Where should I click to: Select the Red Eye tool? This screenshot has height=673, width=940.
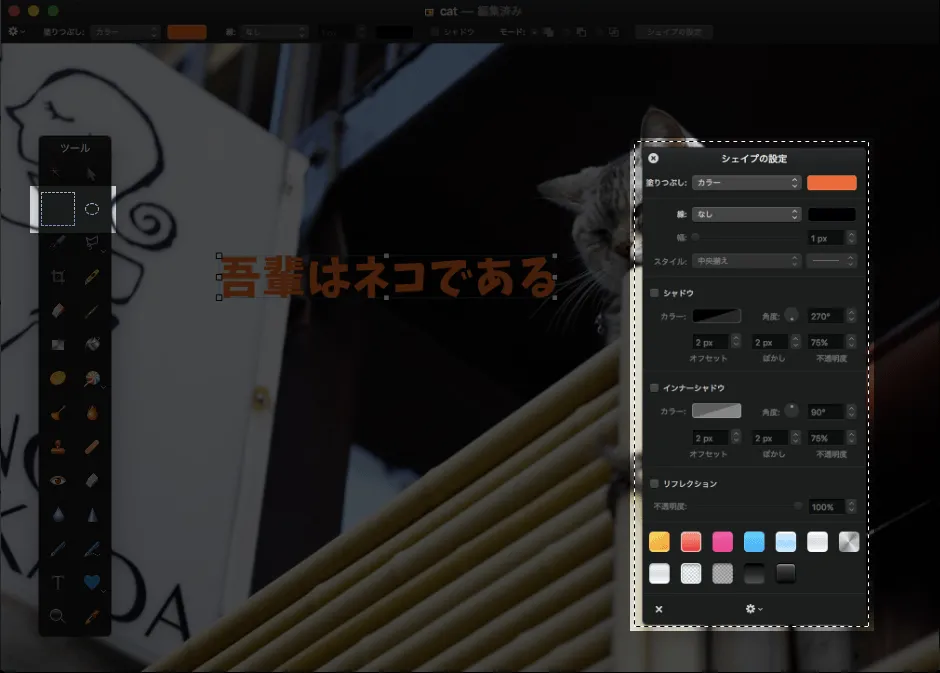(x=58, y=481)
